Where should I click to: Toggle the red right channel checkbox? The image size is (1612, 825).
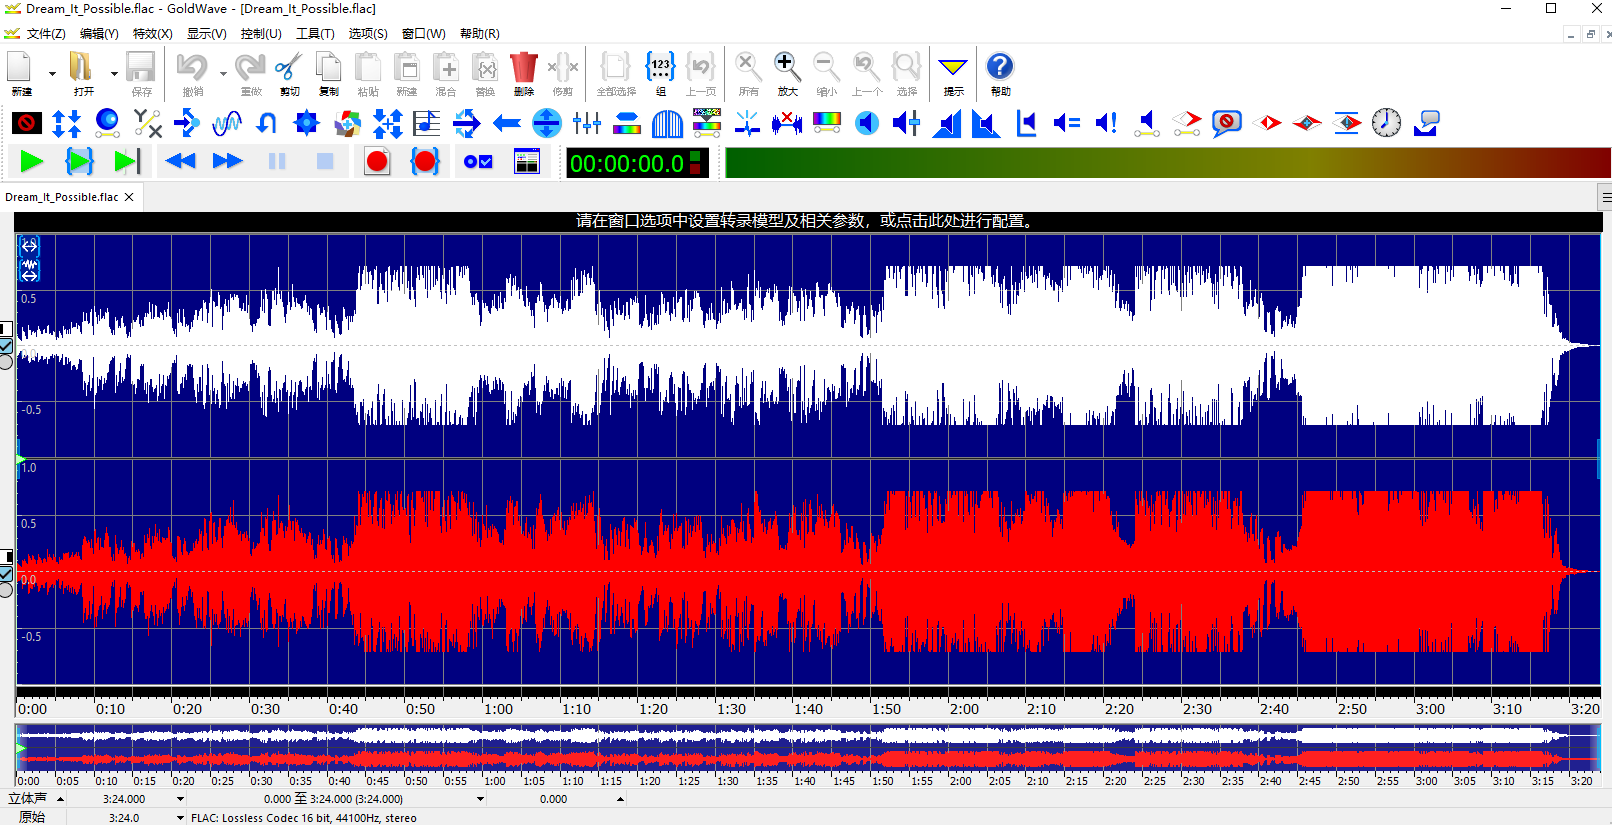coord(6,574)
